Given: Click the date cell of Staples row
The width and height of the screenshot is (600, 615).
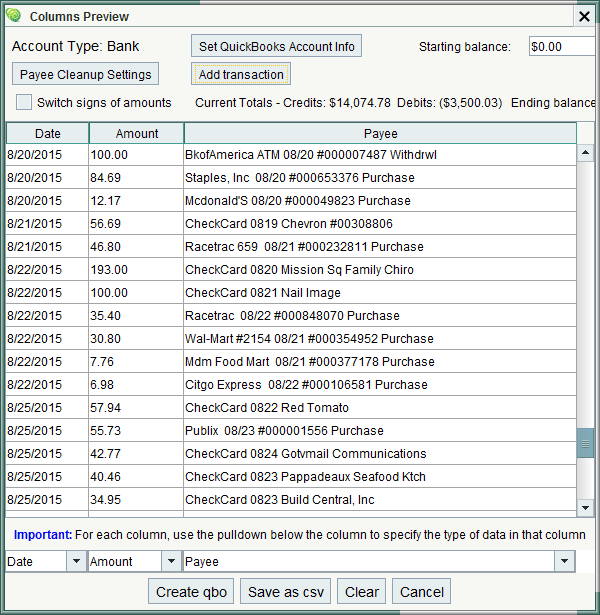Looking at the screenshot, I should (x=47, y=178).
